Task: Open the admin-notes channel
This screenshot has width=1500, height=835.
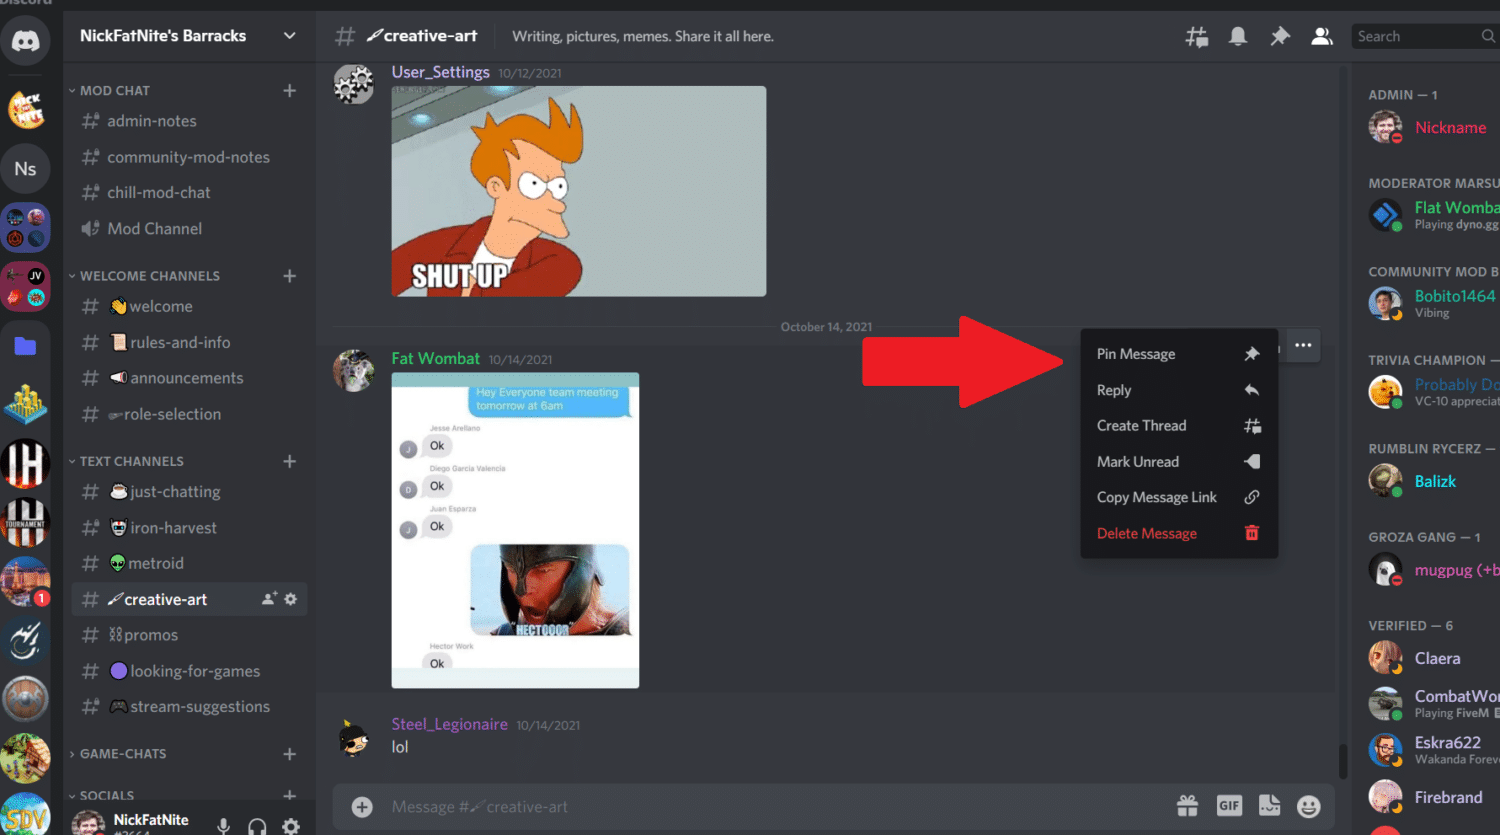Action: click(x=189, y=121)
